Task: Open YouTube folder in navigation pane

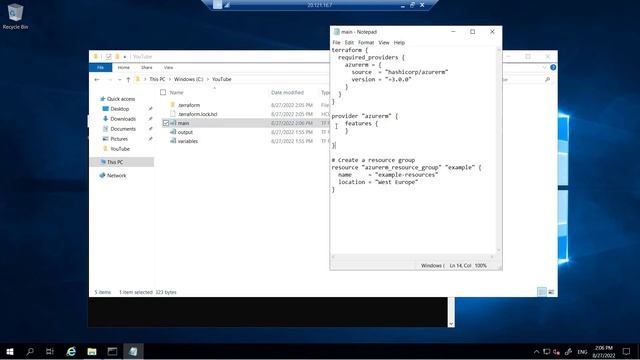Action: point(120,149)
